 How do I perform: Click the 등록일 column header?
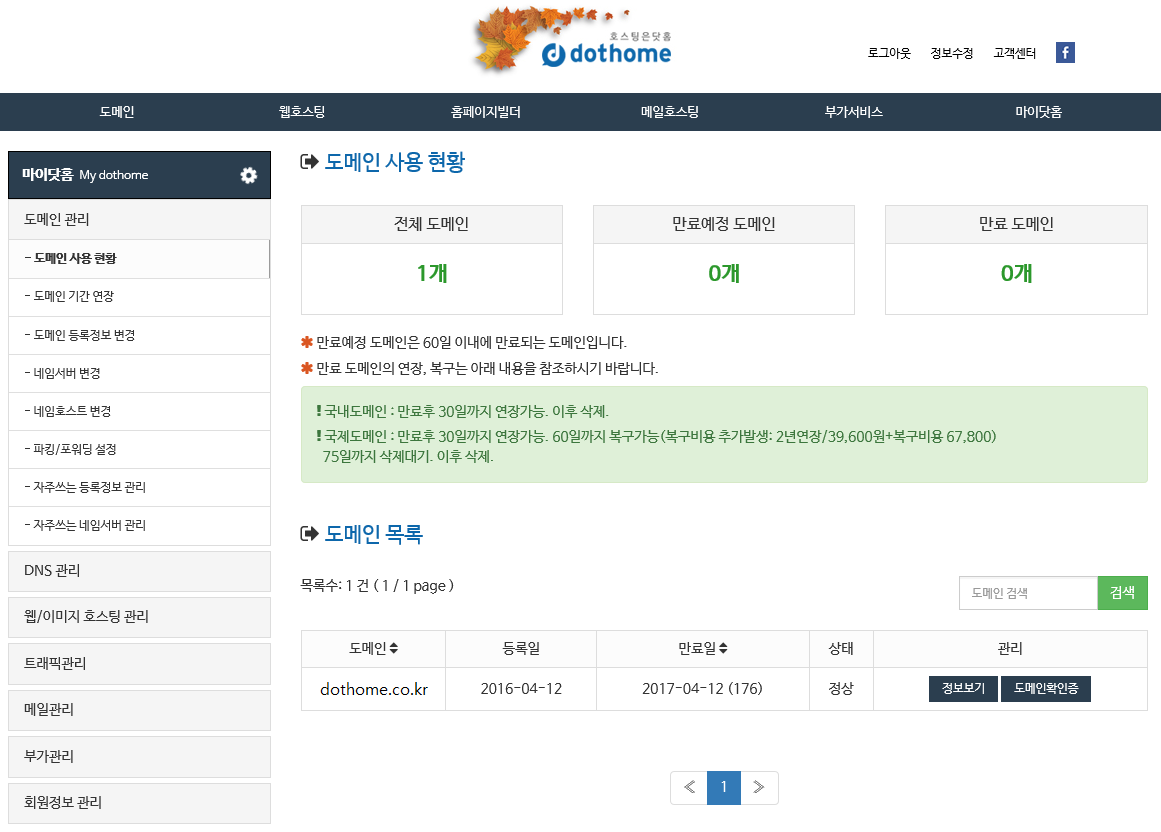click(521, 649)
